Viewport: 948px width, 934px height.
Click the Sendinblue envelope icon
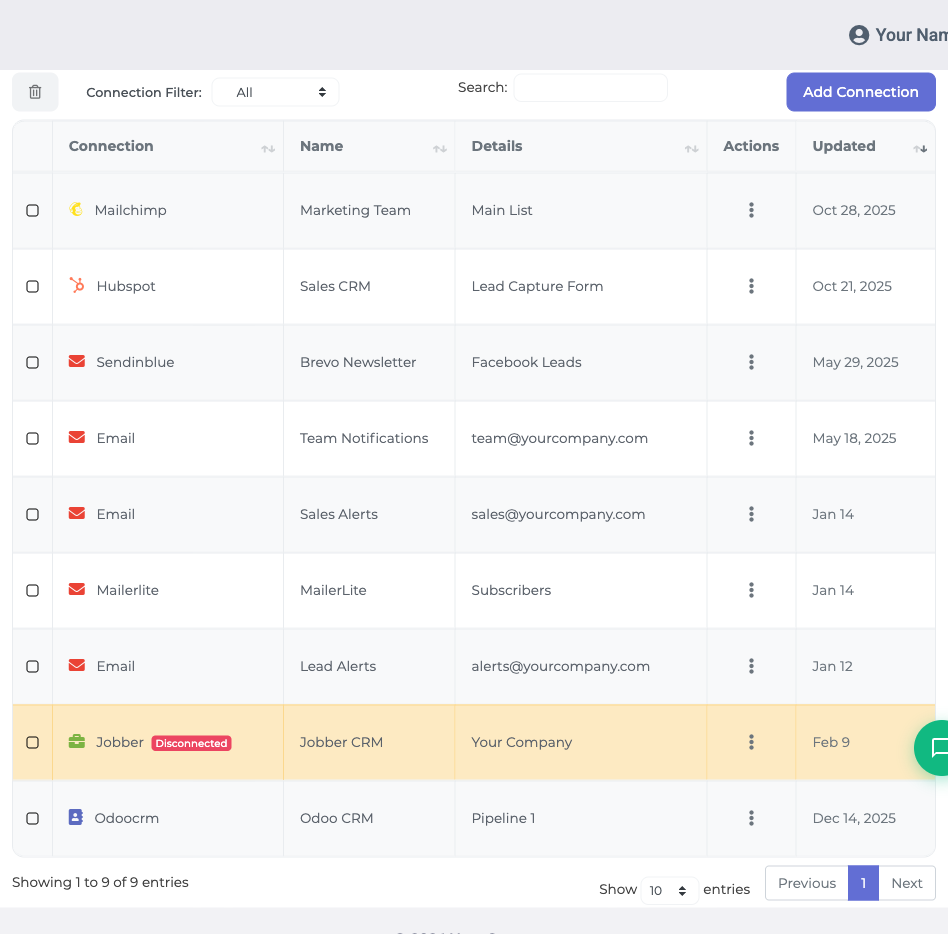(x=78, y=362)
